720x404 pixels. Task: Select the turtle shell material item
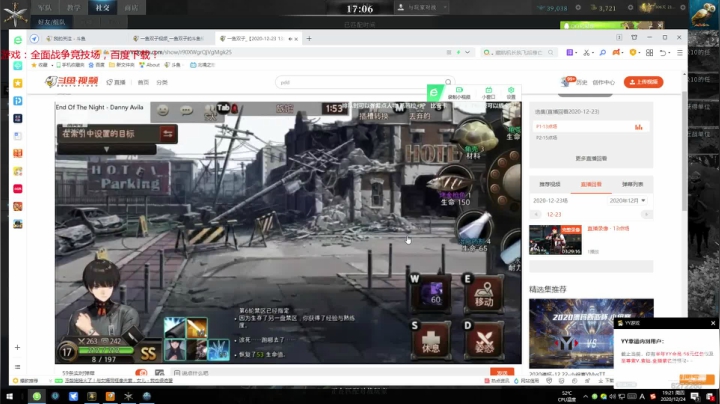click(474, 137)
